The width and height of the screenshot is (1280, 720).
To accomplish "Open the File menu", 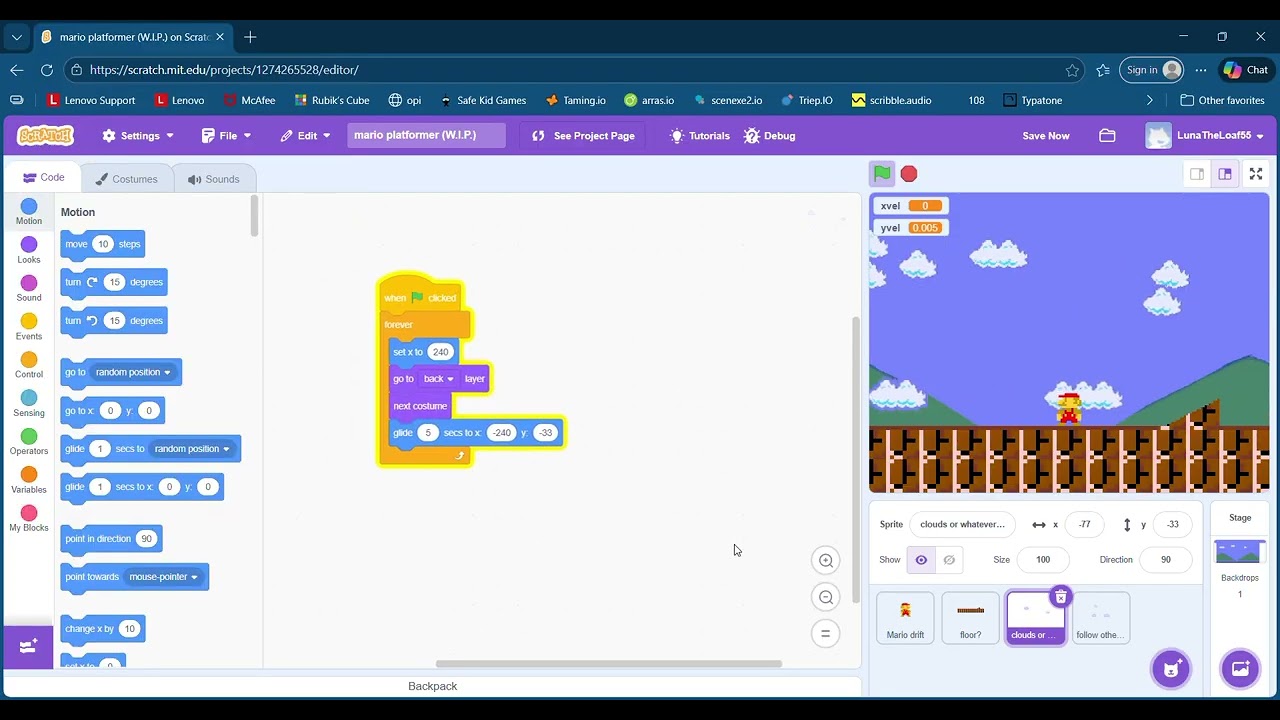I will (226, 136).
